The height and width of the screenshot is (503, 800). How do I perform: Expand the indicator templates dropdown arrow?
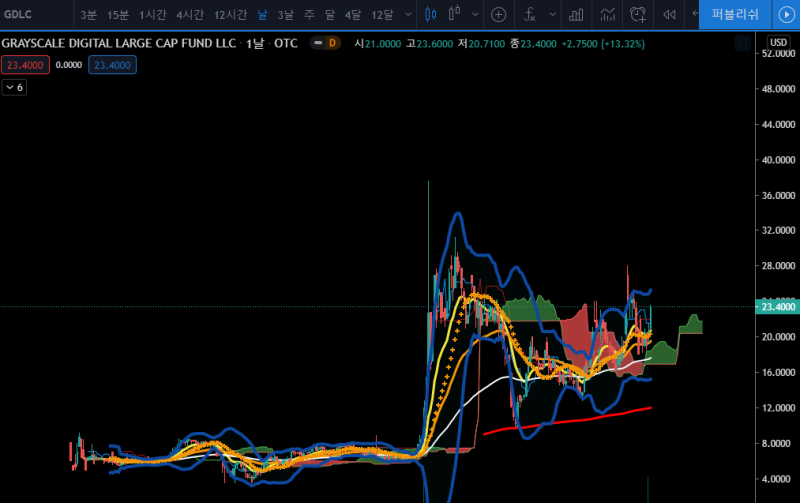(x=553, y=15)
